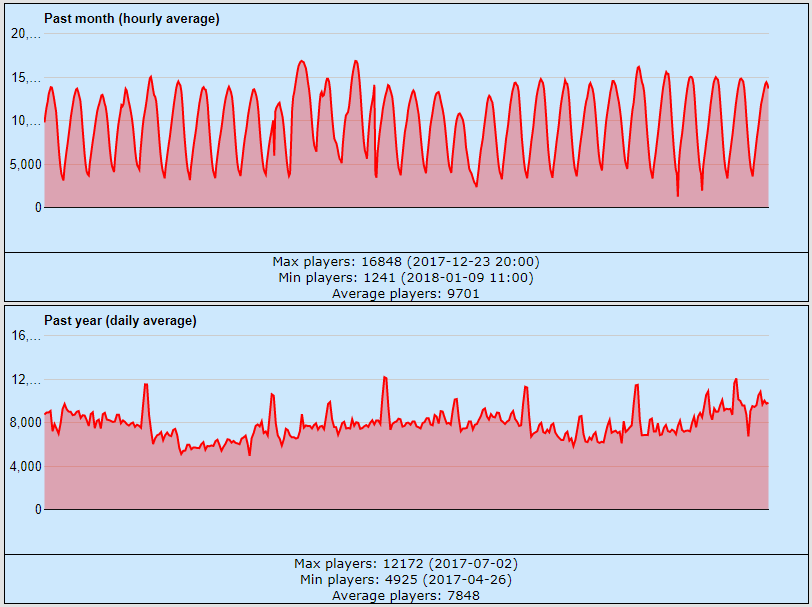812x607 pixels.
Task: Click the highest peak on the yearly chart
Action: point(385,378)
